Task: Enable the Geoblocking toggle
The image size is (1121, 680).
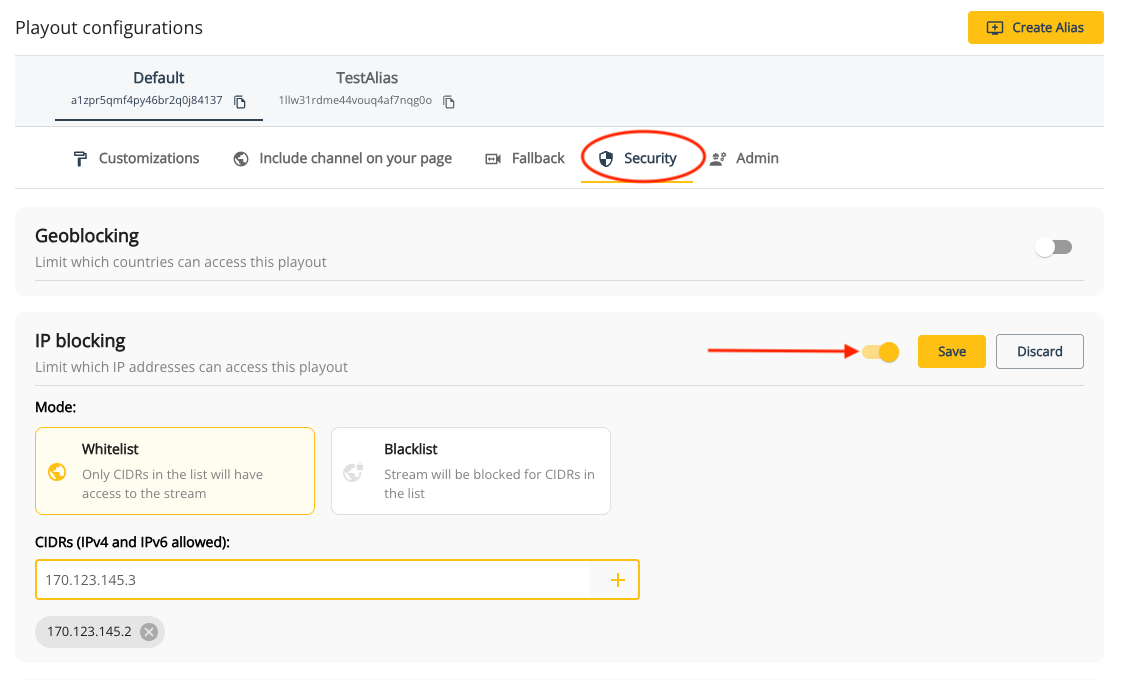Action: [1054, 246]
